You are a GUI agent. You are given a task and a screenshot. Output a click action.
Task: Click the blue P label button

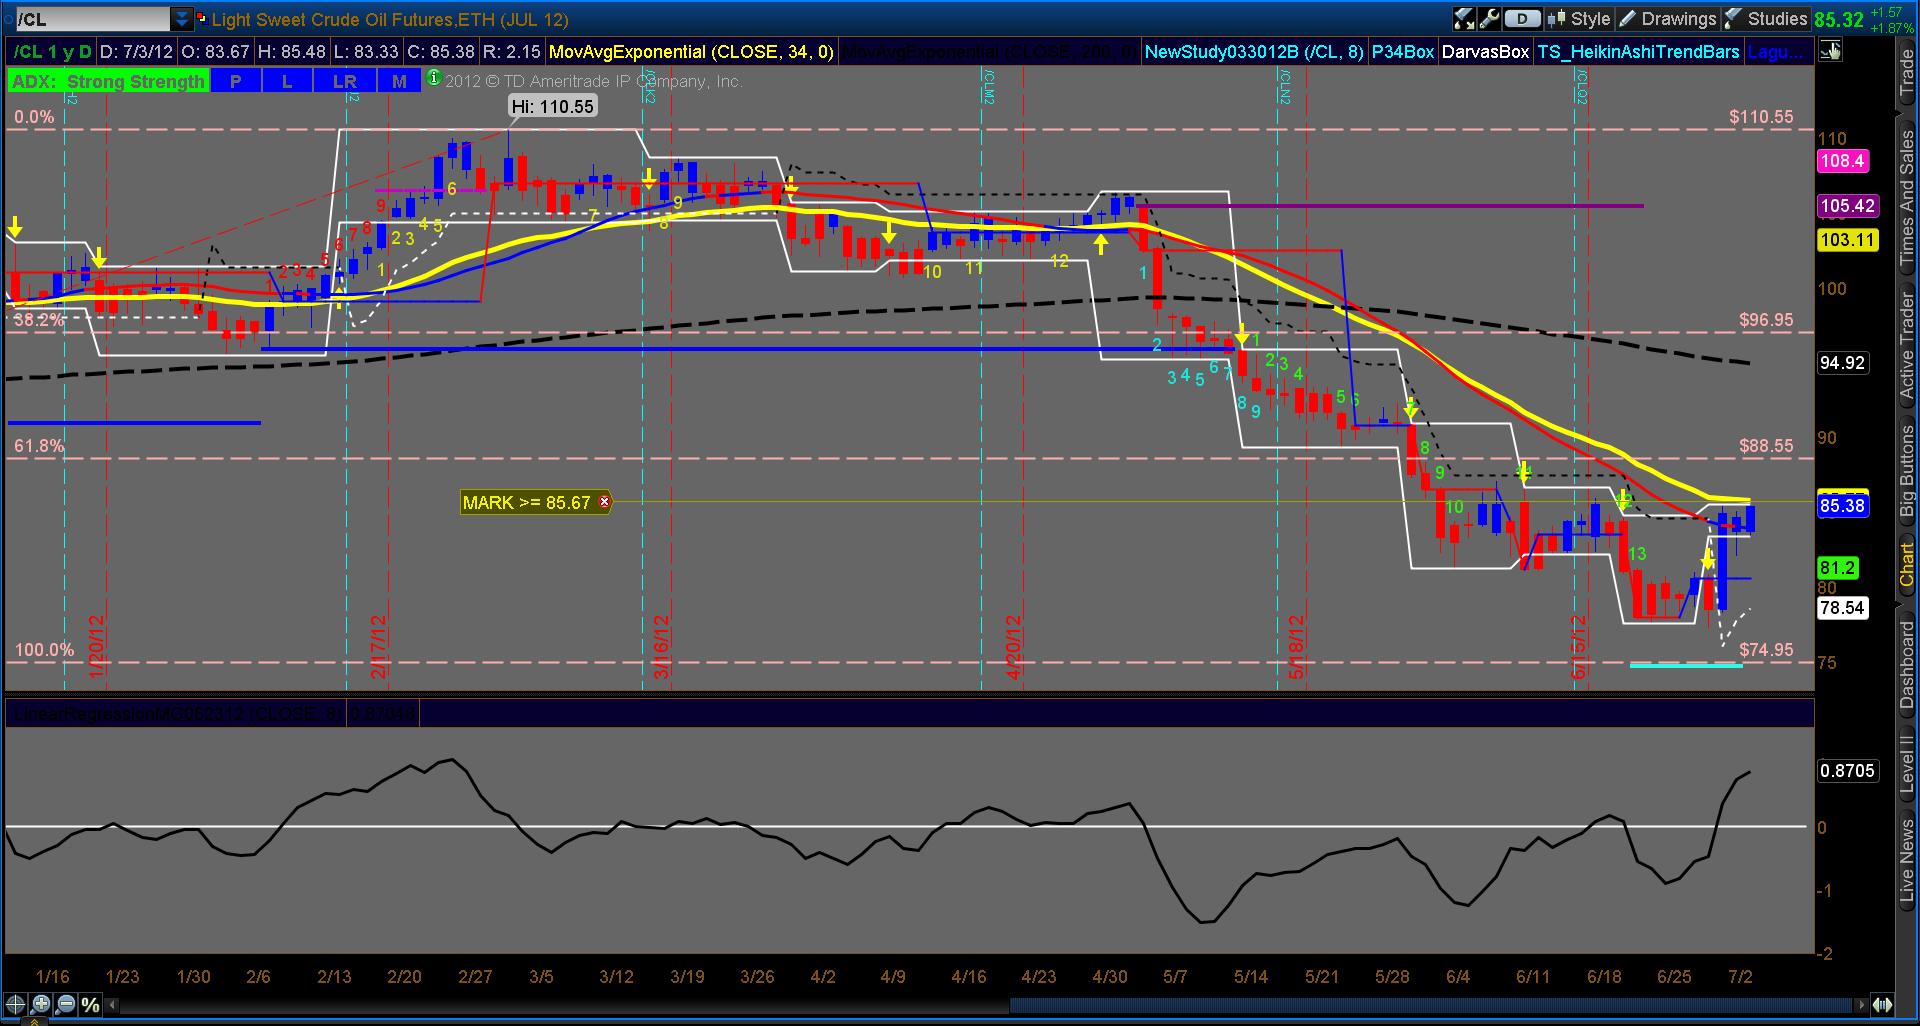[x=236, y=81]
